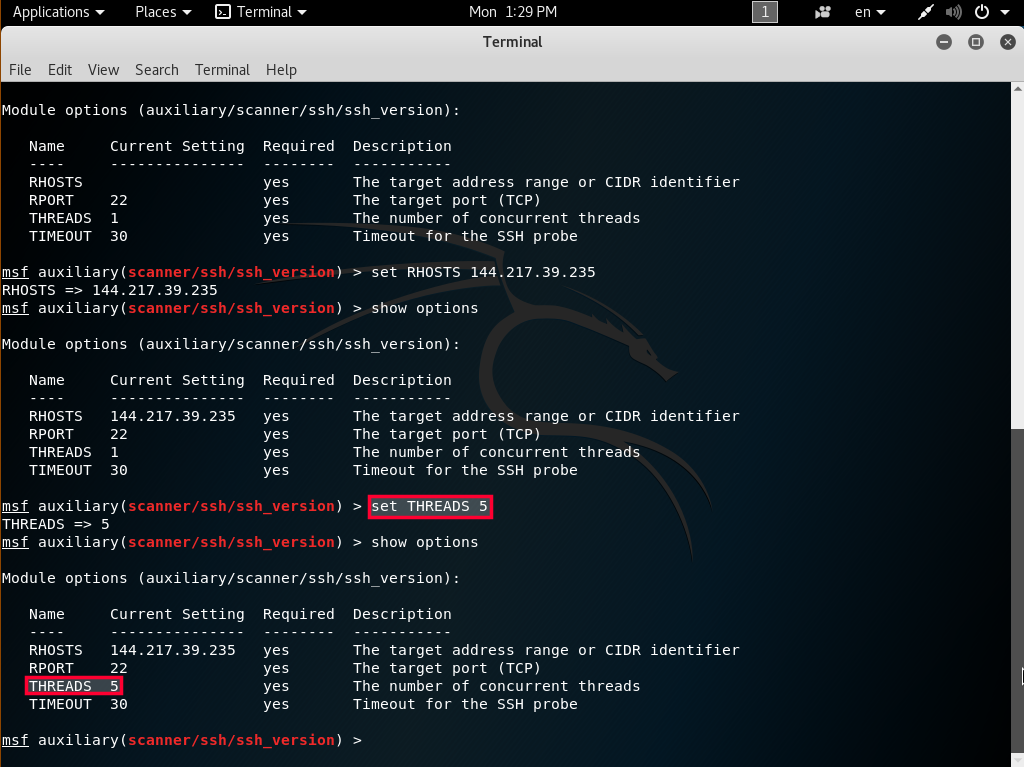
Task: Click the highlighted set THREADS 5 command
Action: tap(430, 507)
